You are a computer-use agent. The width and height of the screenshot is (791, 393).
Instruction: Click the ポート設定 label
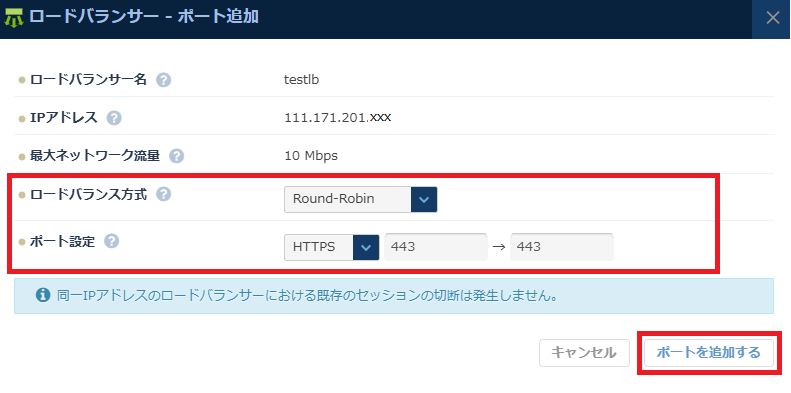tap(62, 242)
